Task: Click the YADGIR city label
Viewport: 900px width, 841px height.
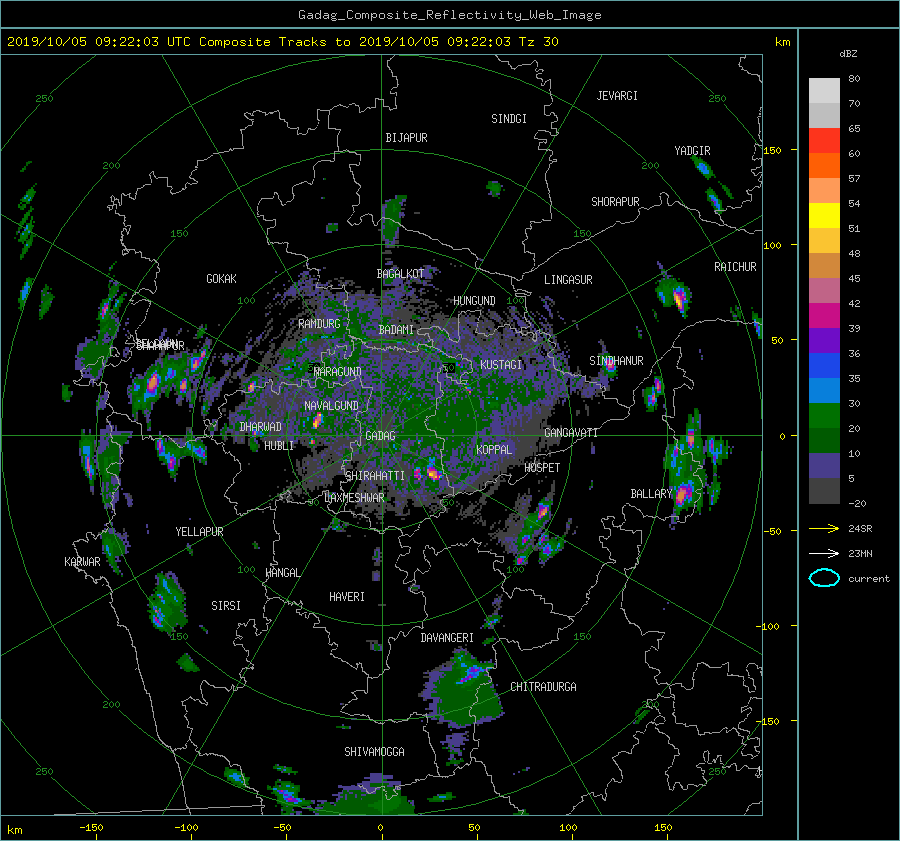Action: (x=692, y=150)
